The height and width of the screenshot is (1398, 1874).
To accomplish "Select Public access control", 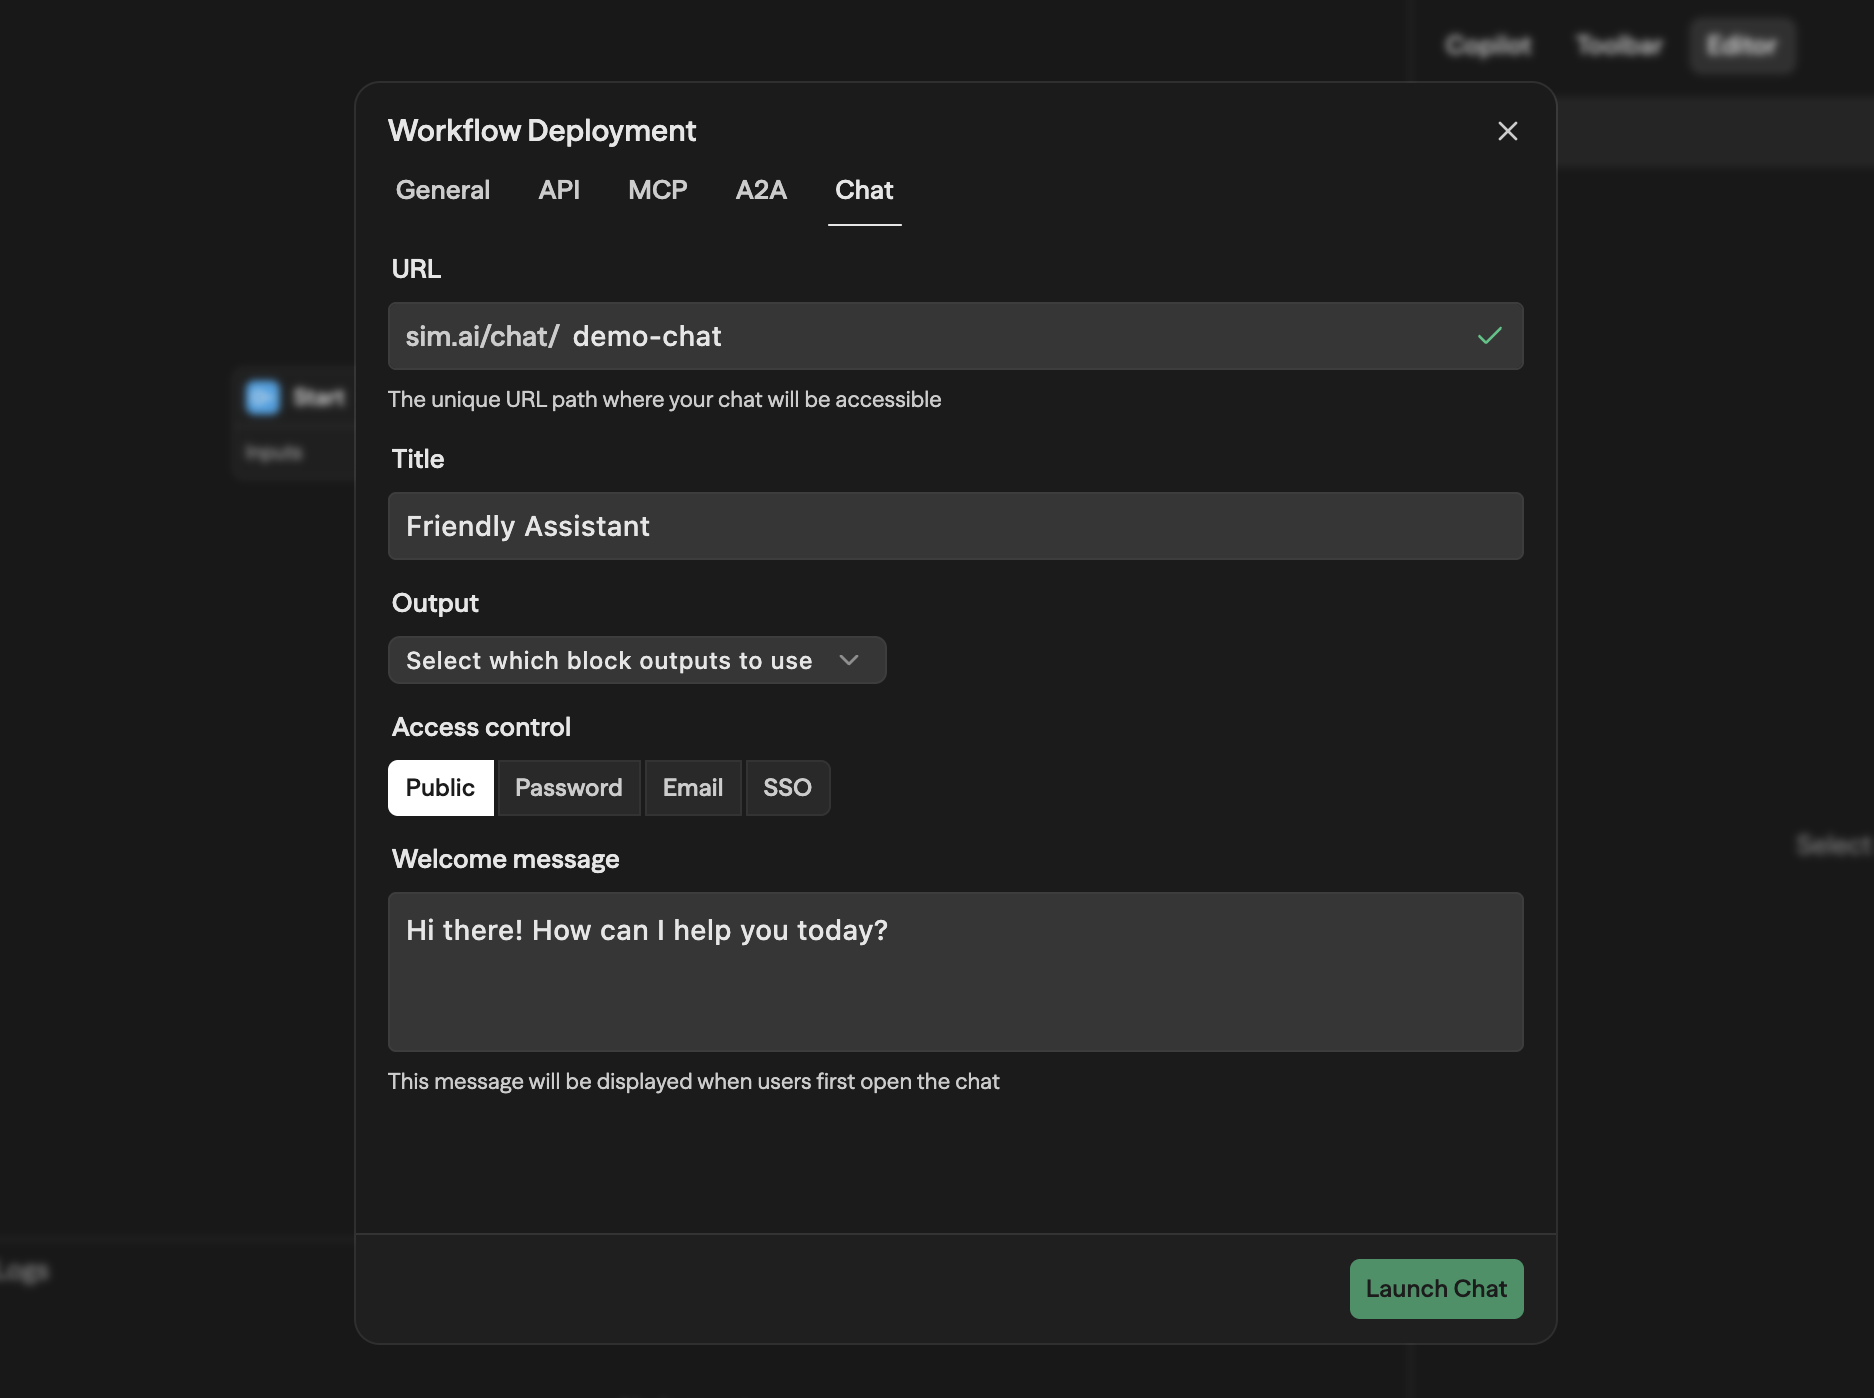I will coord(440,787).
